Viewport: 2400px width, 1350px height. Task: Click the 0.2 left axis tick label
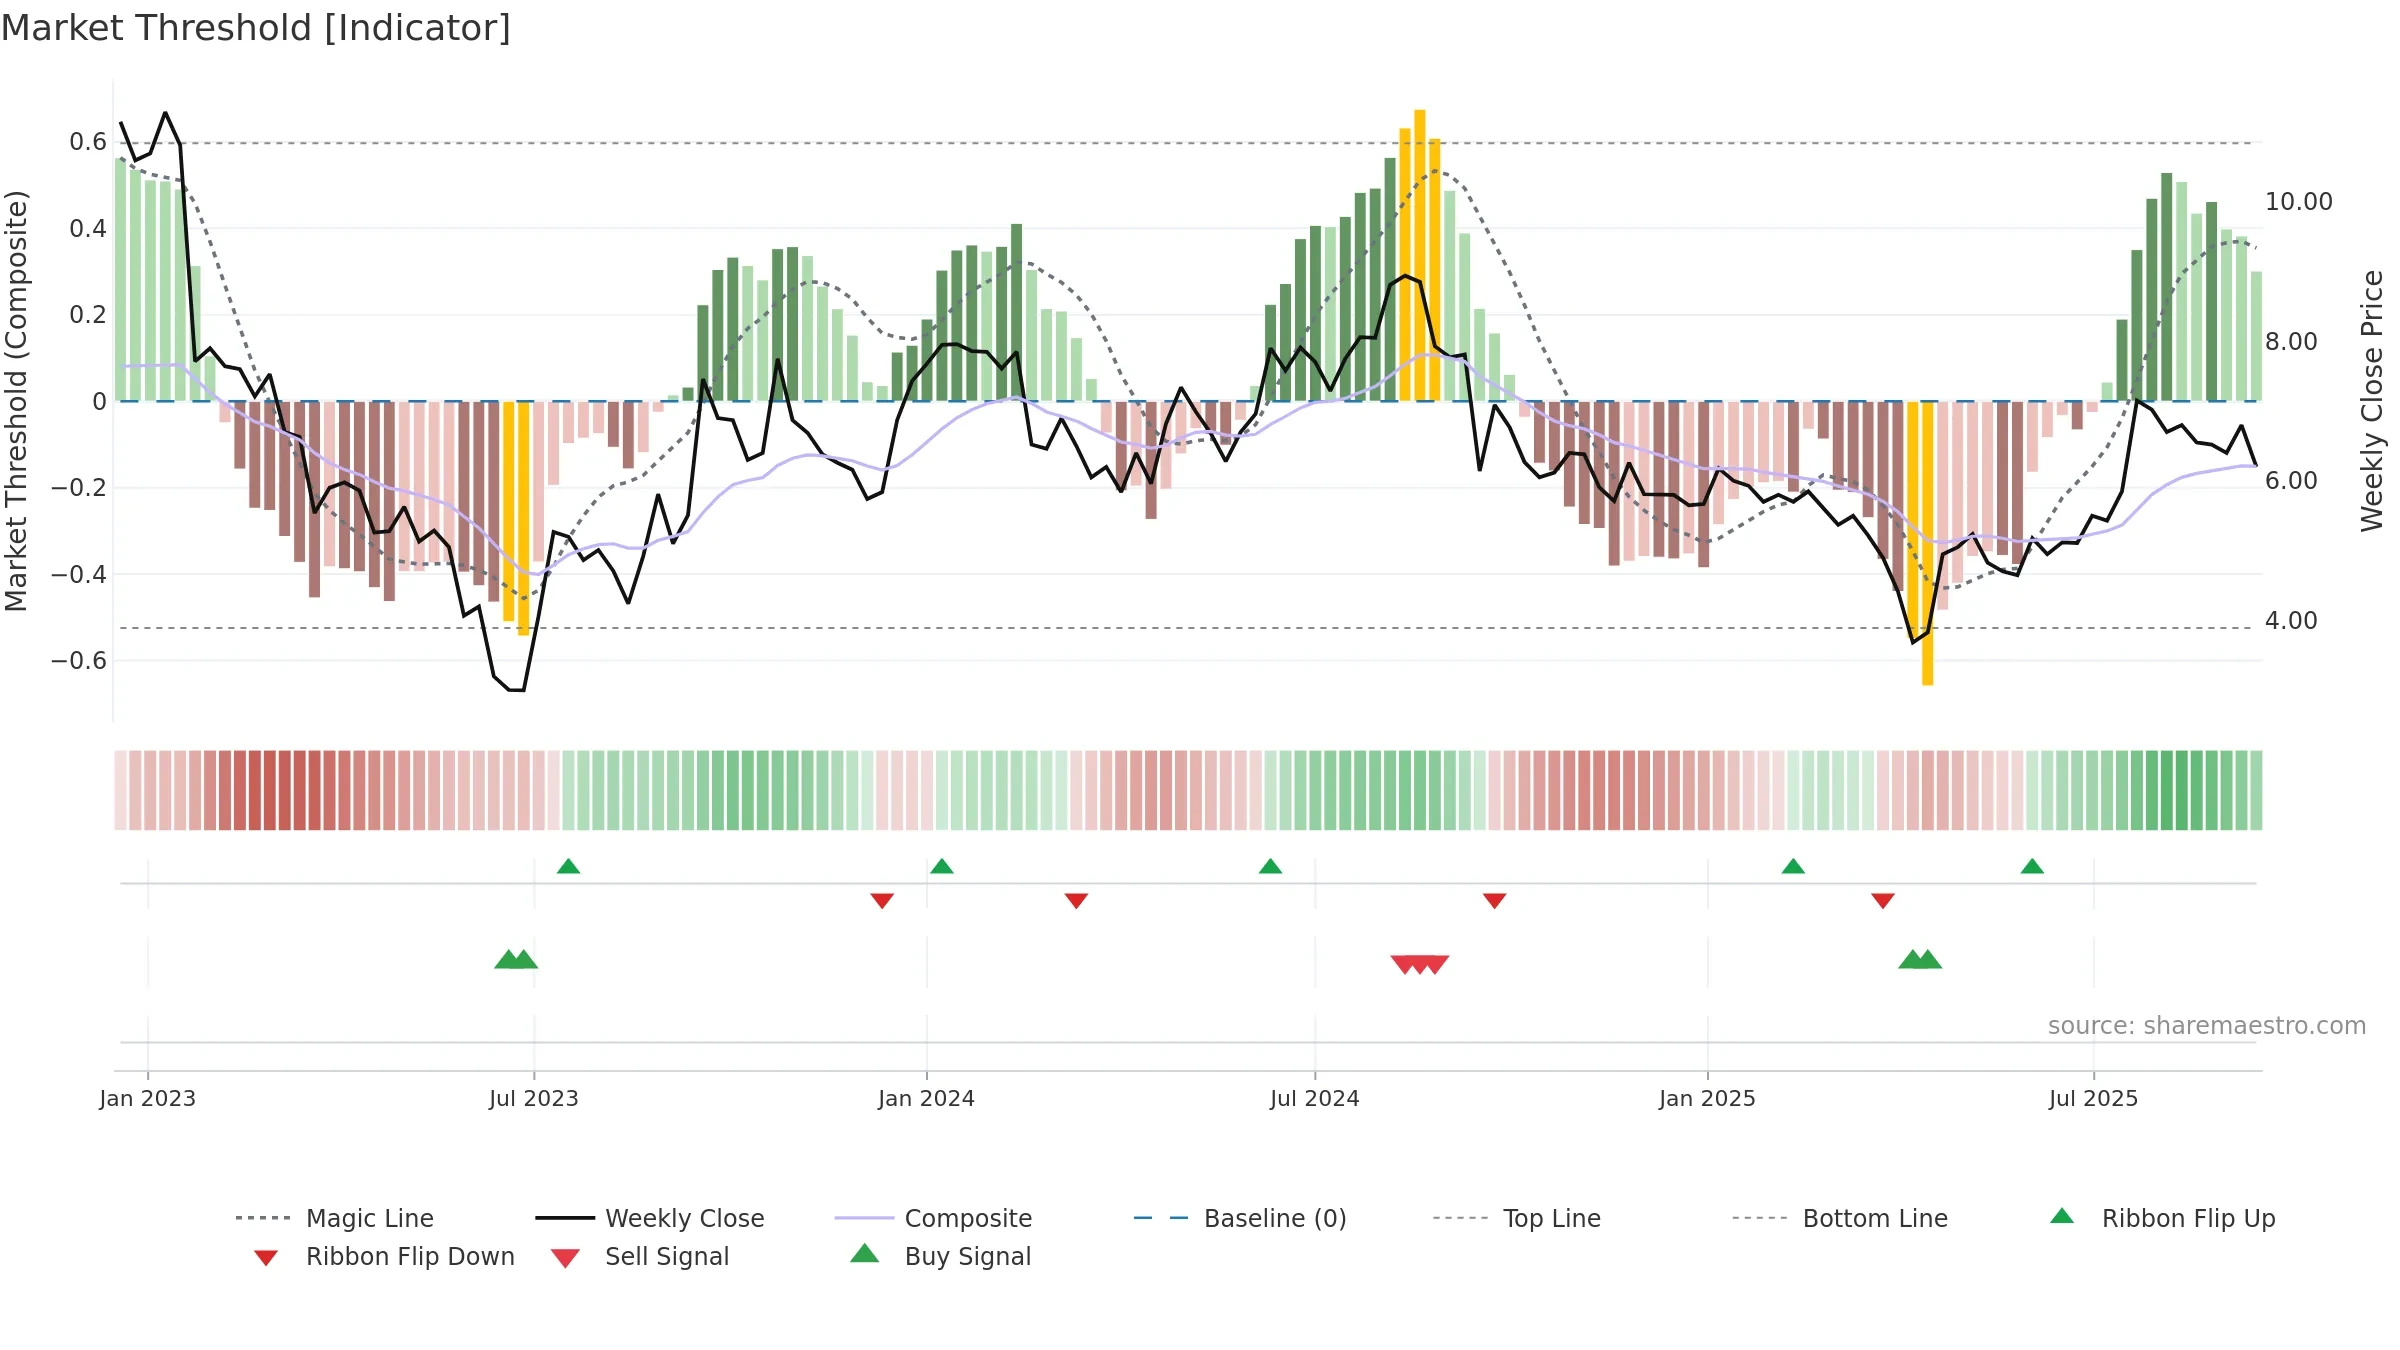coord(88,315)
